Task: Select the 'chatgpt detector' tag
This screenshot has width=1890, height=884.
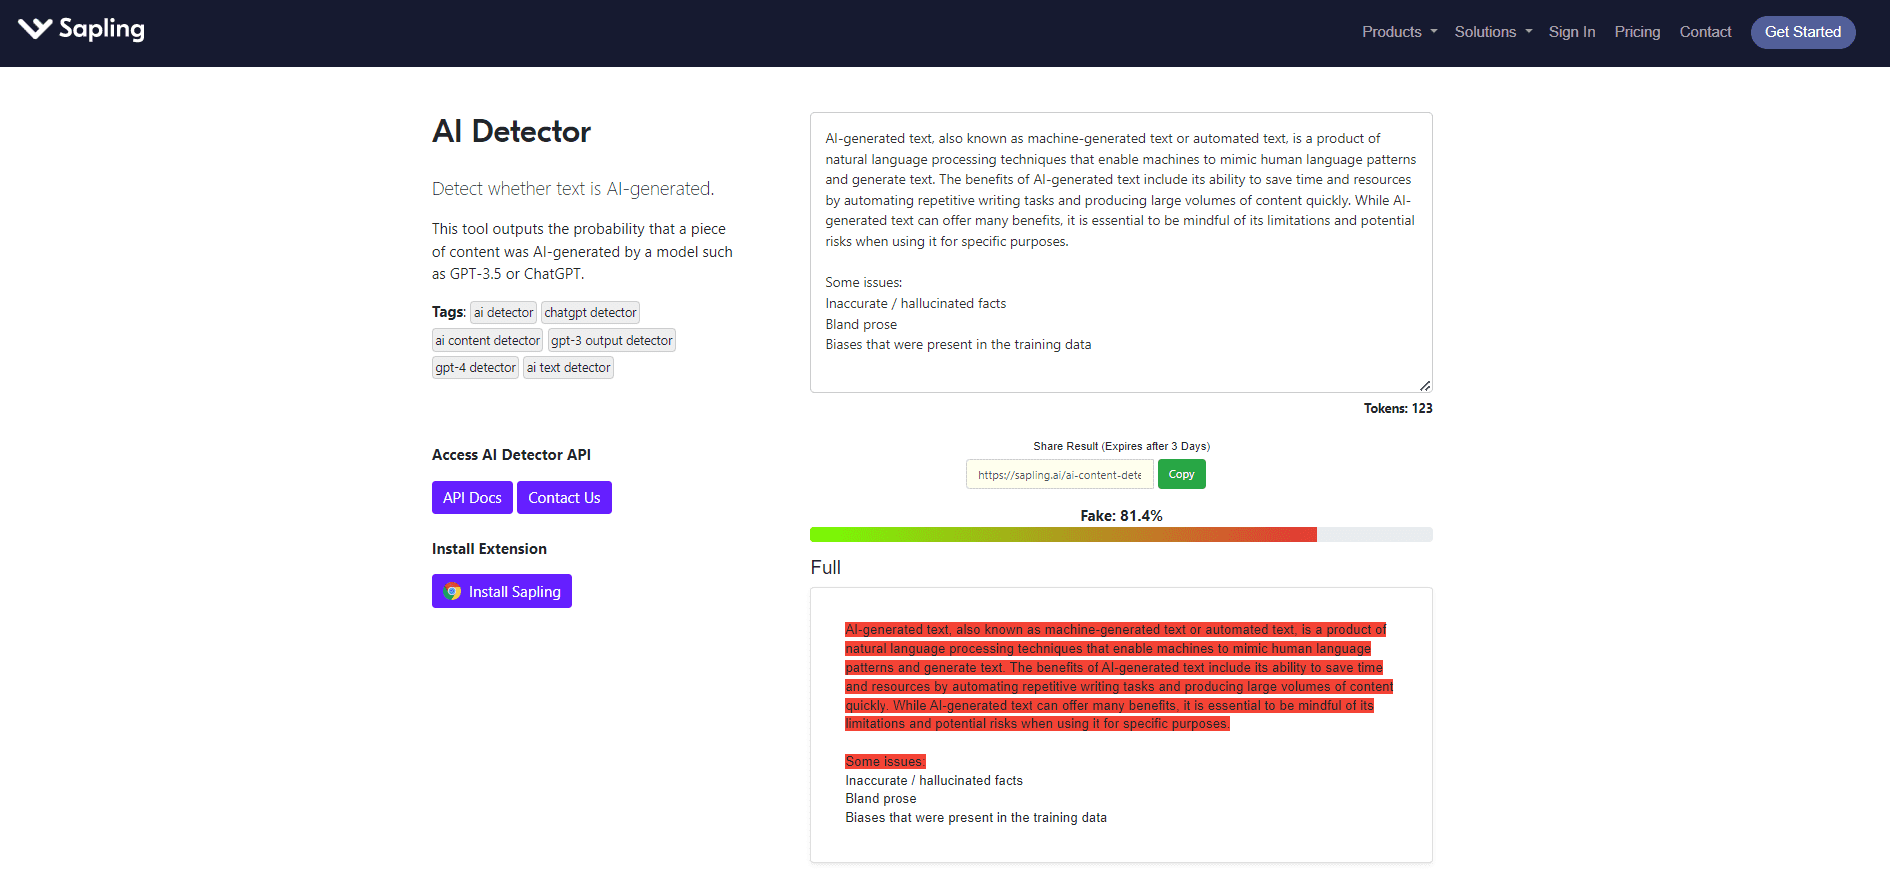Action: (x=590, y=313)
